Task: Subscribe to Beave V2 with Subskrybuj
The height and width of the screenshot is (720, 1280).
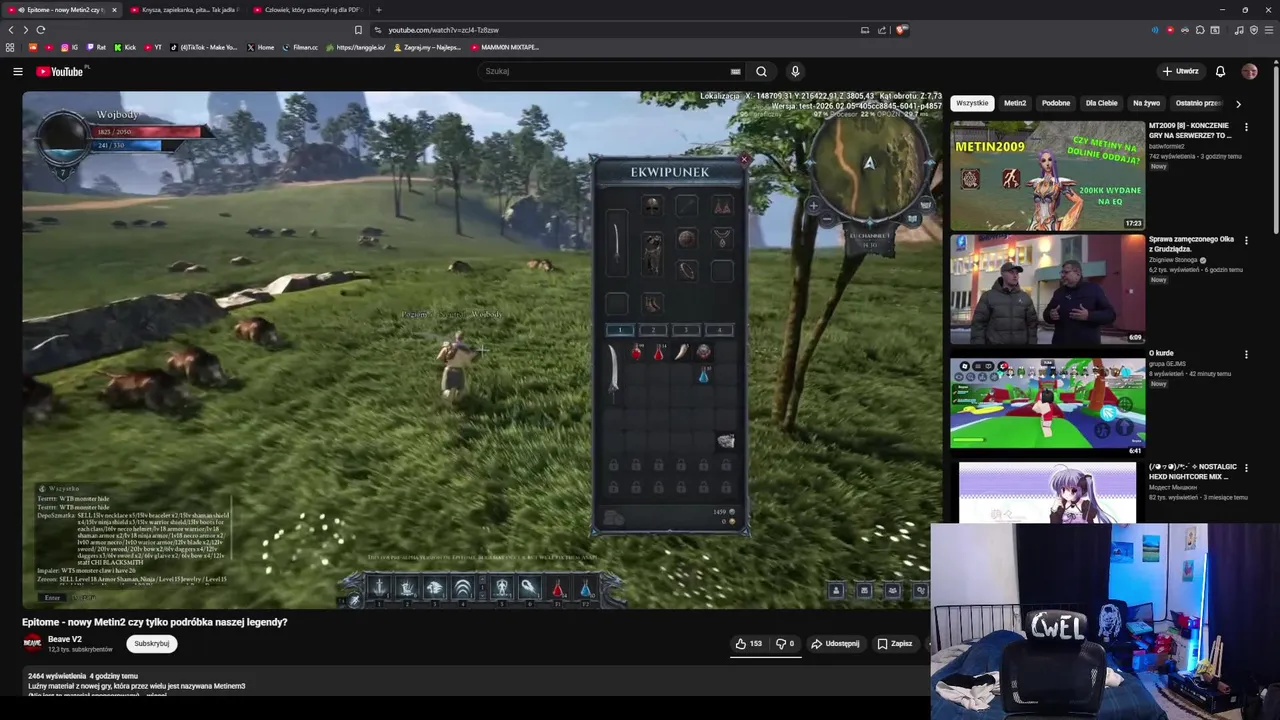Action: (x=152, y=644)
